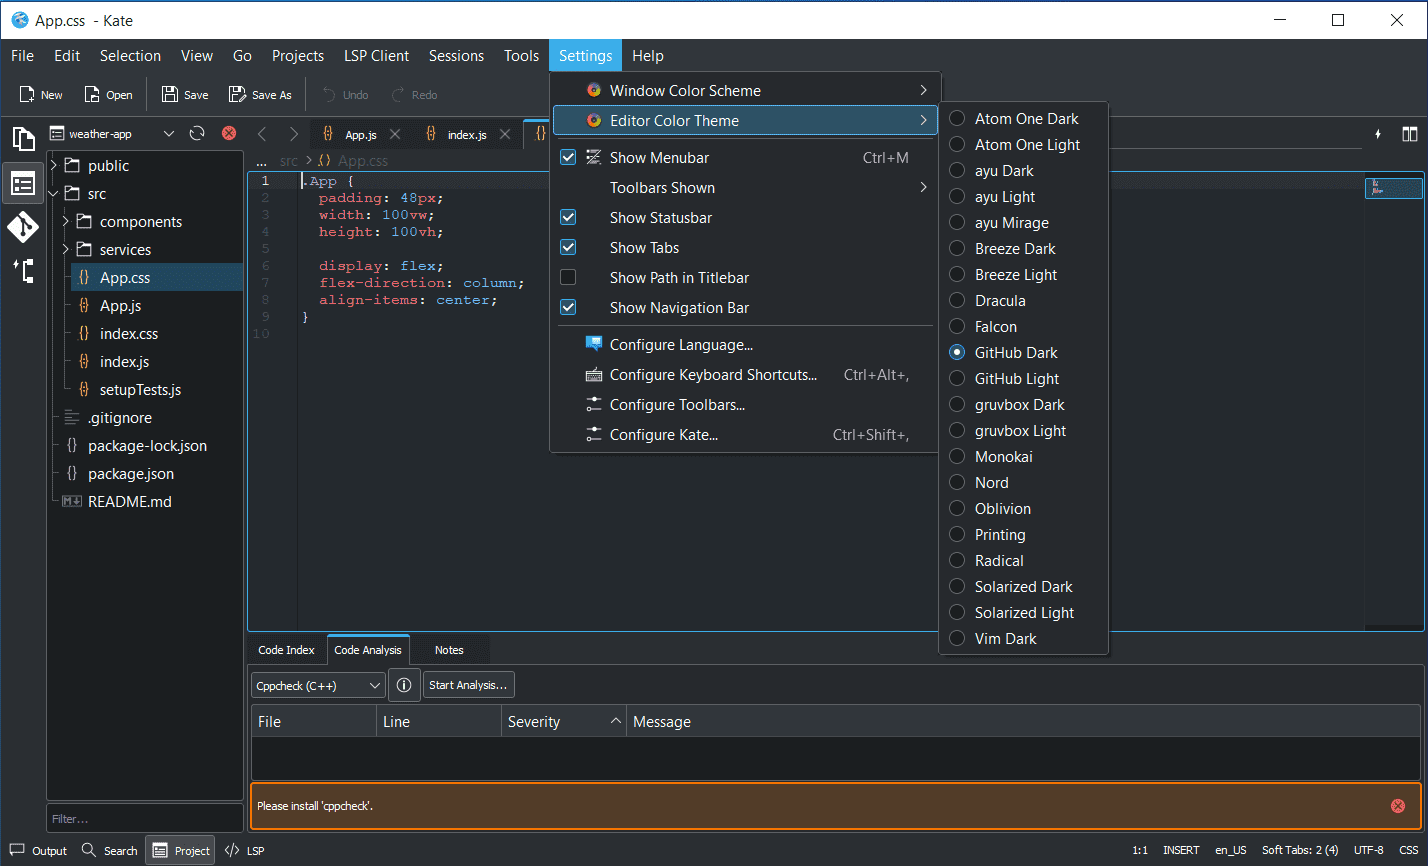Viewport: 1428px width, 866px height.
Task: Click the Save toolbar icon
Action: tap(185, 95)
